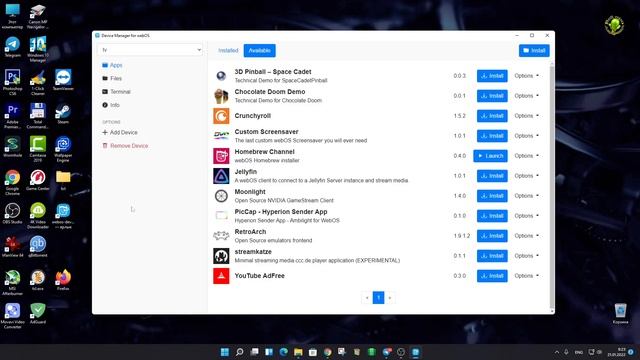Install the 3D Pinball Space Cadet app
This screenshot has height=360, width=640.
492,76
